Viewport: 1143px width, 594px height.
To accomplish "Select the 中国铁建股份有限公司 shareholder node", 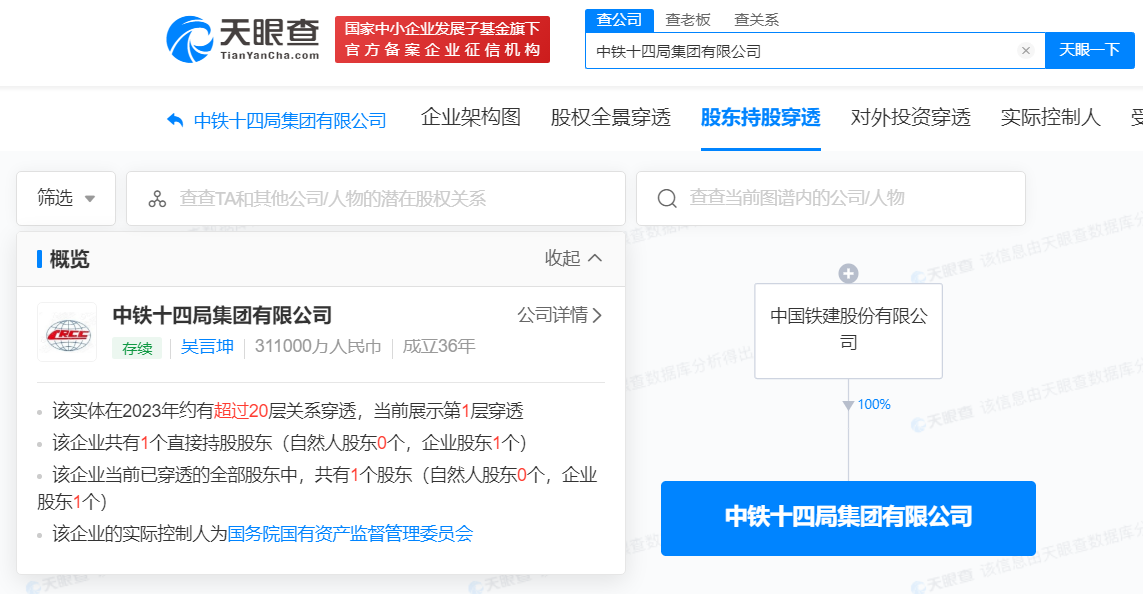I will 849,331.
